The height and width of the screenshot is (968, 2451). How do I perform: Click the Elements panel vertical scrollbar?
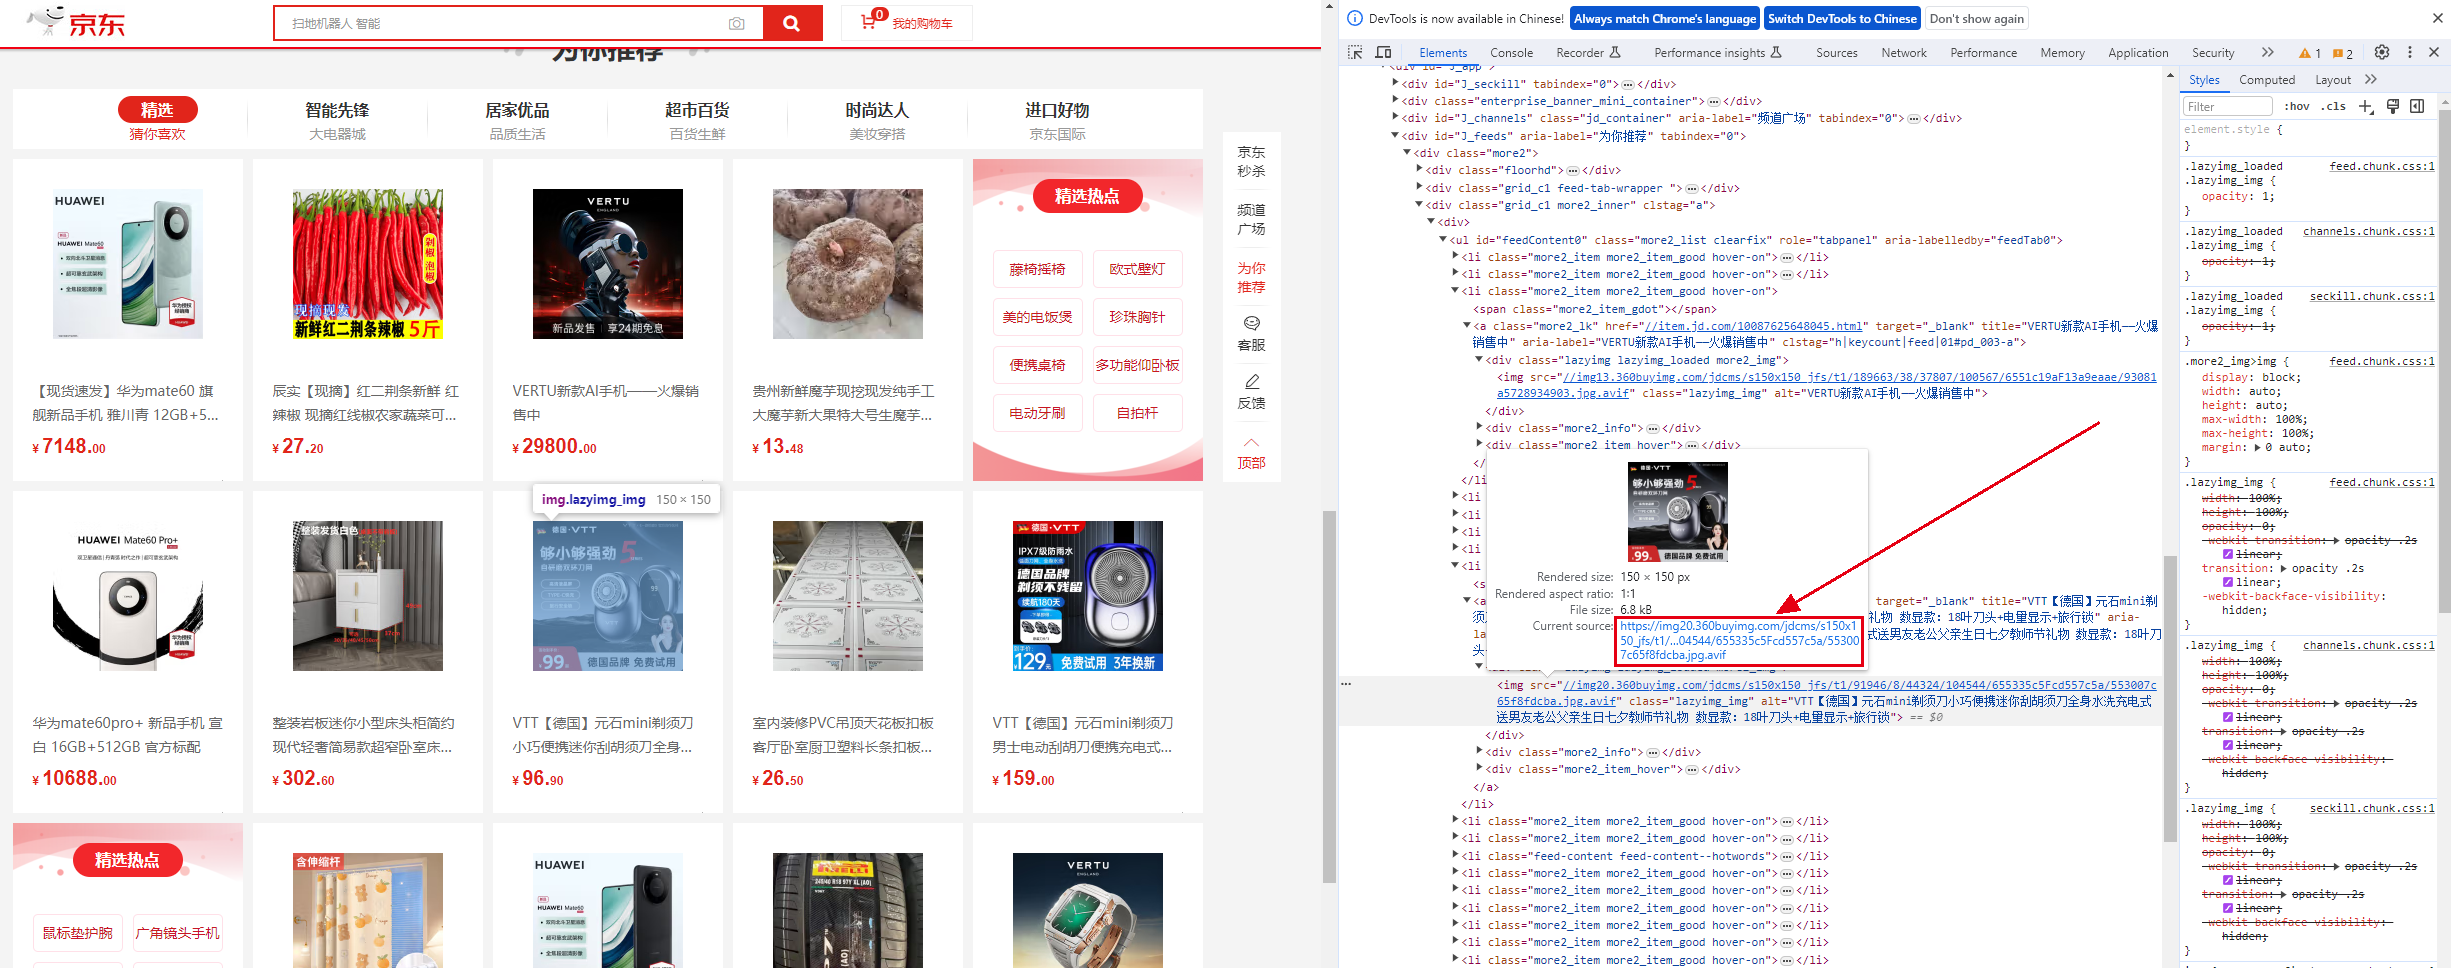[2170, 698]
